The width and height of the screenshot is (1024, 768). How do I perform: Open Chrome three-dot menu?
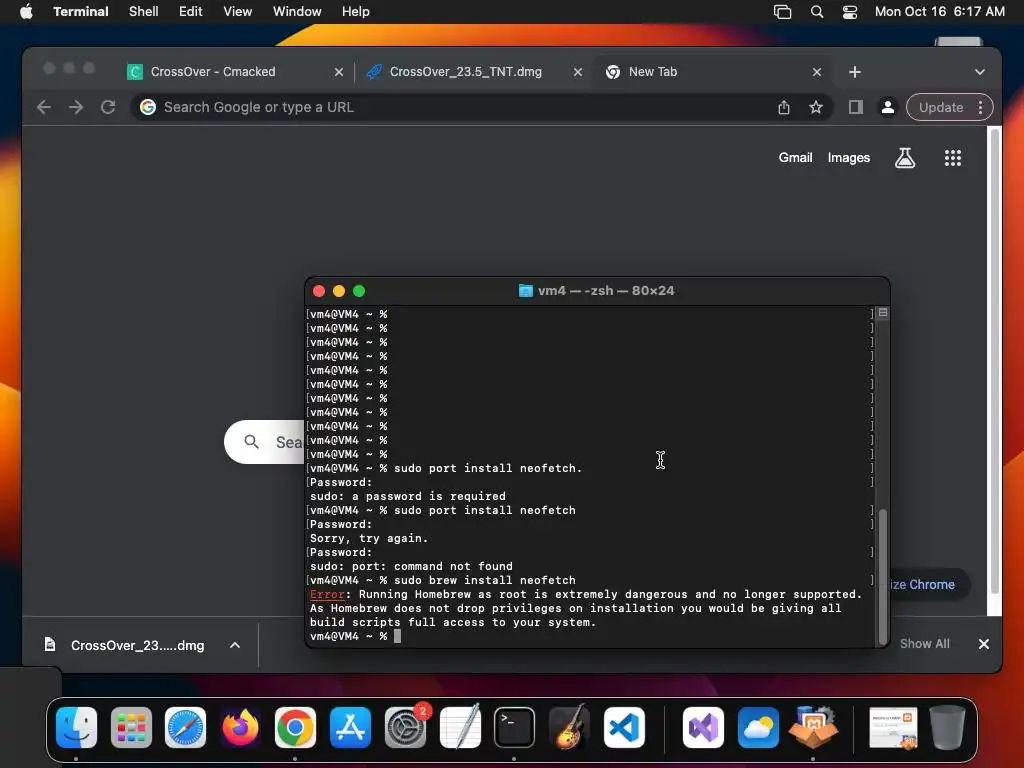point(980,107)
